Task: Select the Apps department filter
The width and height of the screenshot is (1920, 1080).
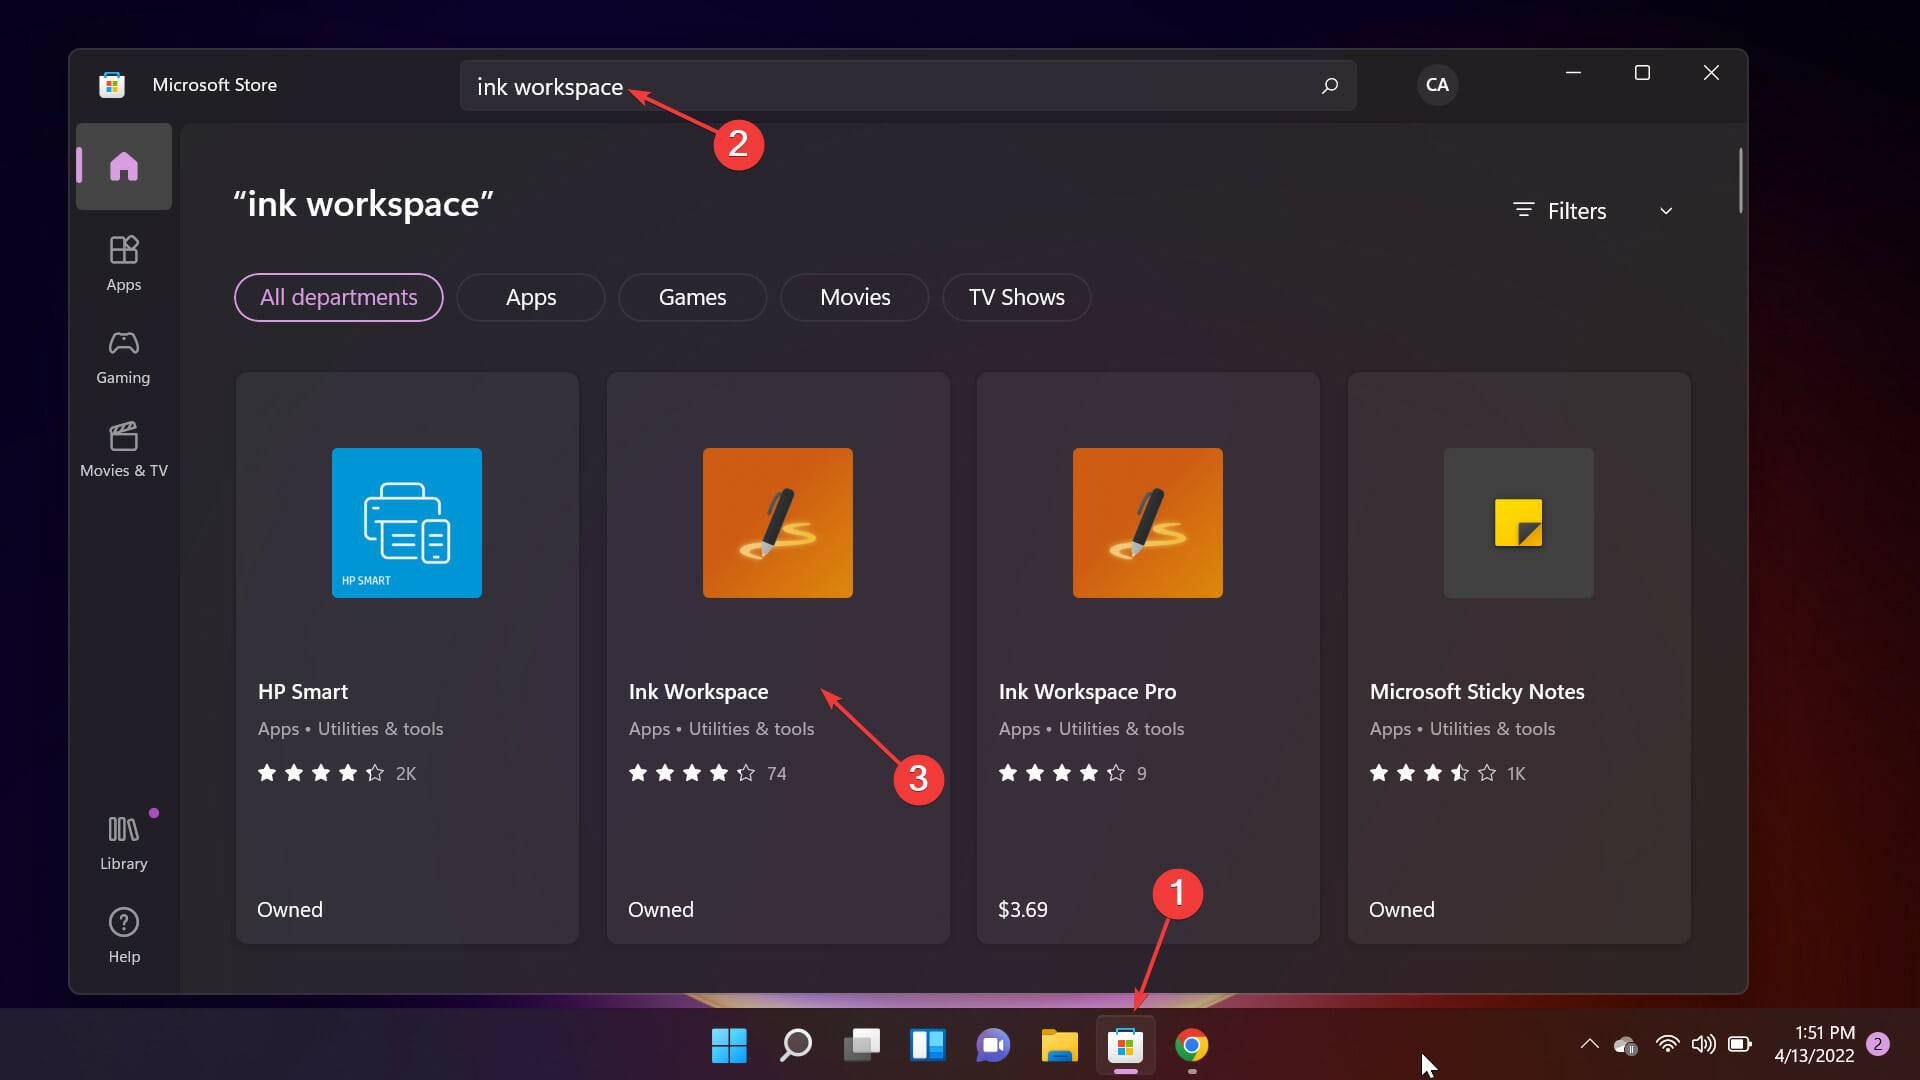Action: click(530, 297)
